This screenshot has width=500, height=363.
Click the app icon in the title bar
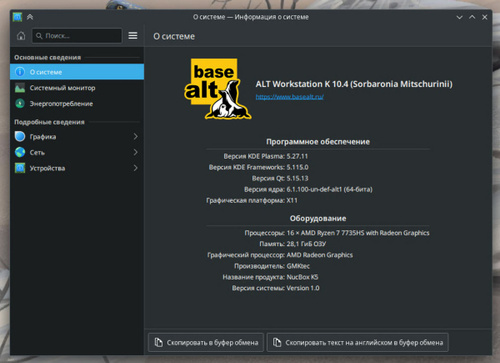pyautogui.click(x=17, y=17)
